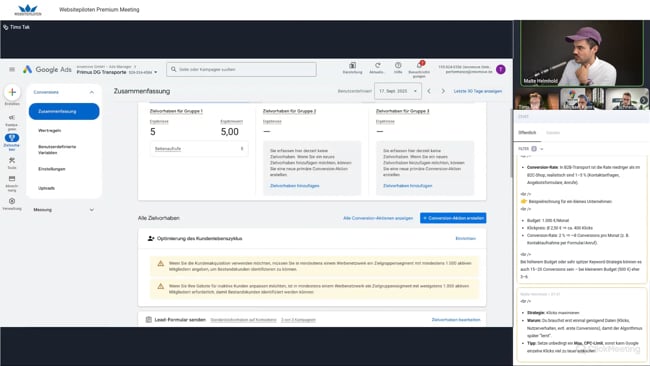Click the Lead-Formular senden clipboard icon
This screenshot has height=366, width=650.
coord(148,320)
